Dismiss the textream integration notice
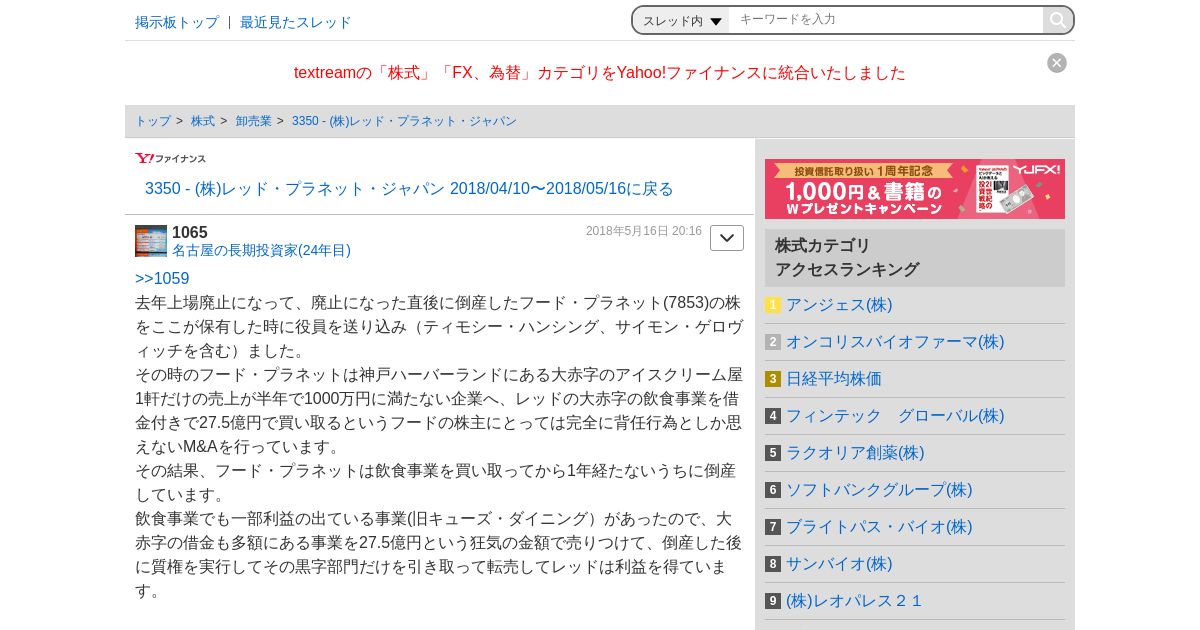Viewport: 1200px width, 630px height. point(1057,63)
